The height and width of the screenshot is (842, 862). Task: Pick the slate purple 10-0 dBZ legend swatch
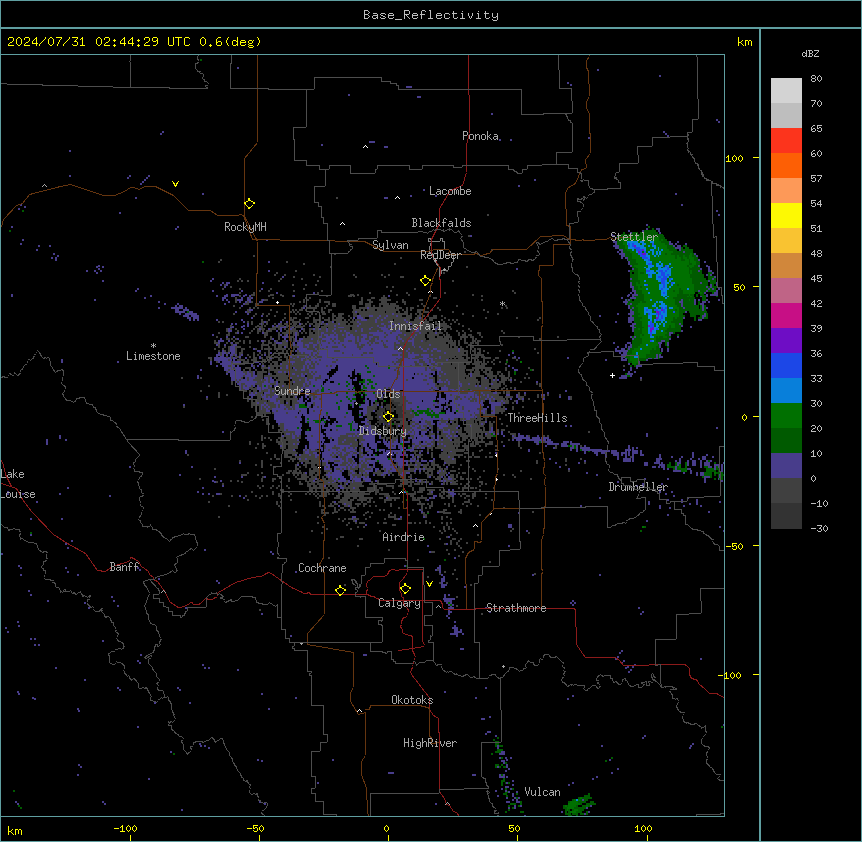coord(786,466)
